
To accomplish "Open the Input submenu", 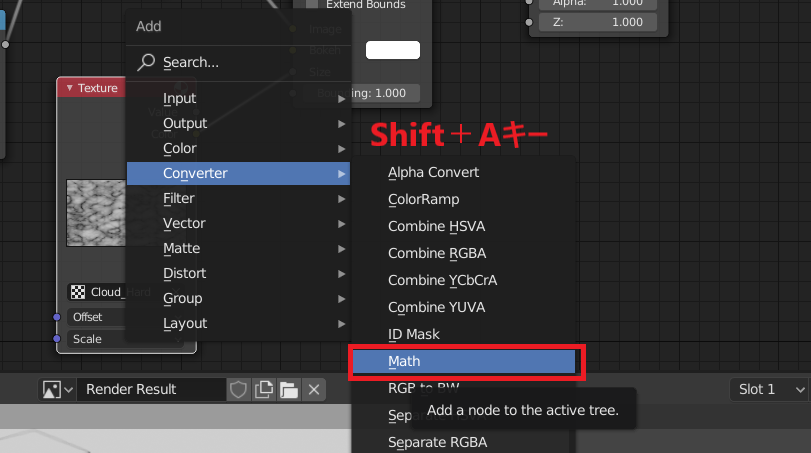I will [x=238, y=98].
